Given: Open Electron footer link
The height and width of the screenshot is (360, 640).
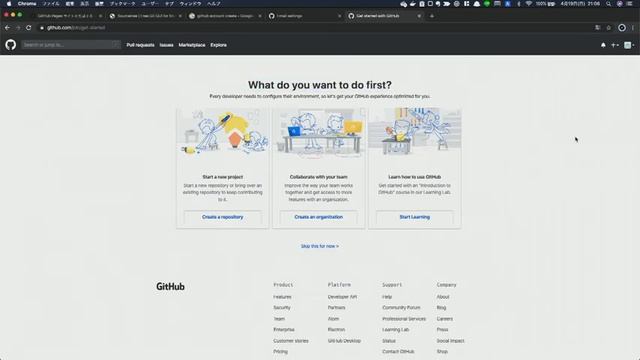Looking at the screenshot, I should (336, 329).
